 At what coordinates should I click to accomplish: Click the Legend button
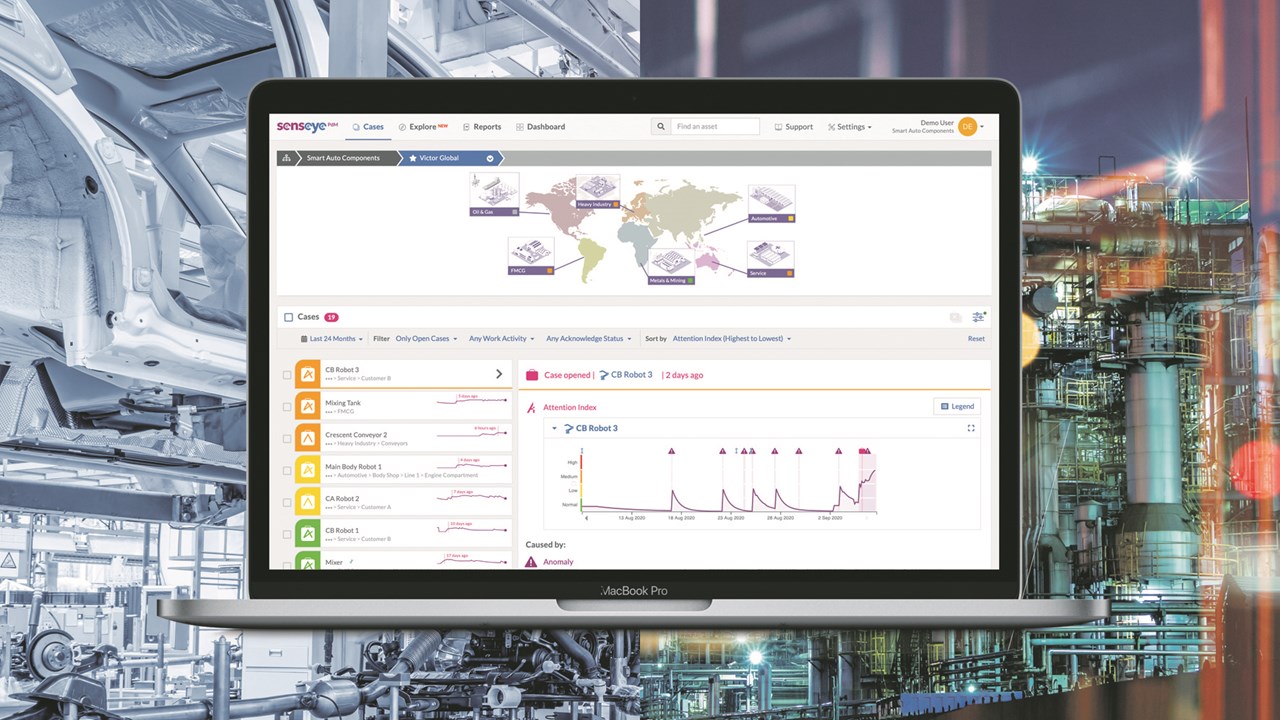(956, 406)
